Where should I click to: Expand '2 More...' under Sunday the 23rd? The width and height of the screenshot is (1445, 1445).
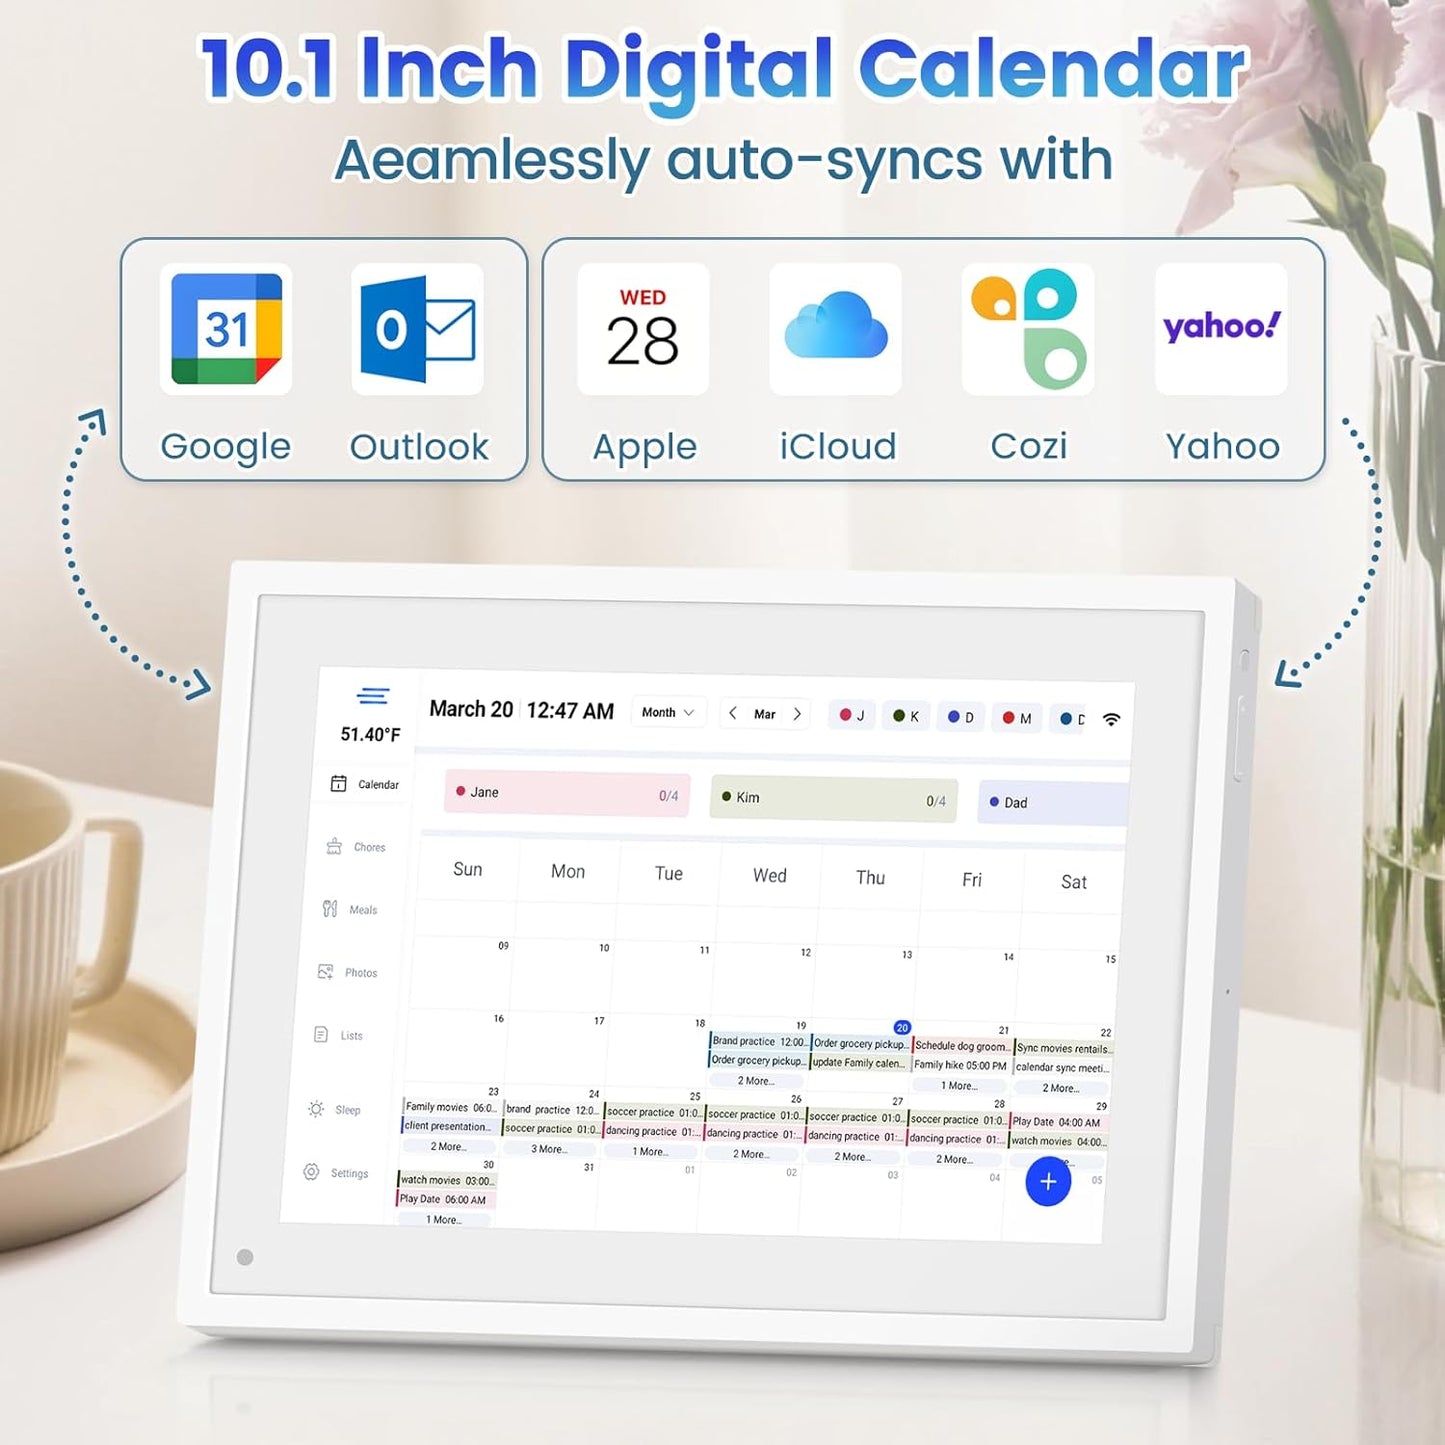coord(448,1146)
